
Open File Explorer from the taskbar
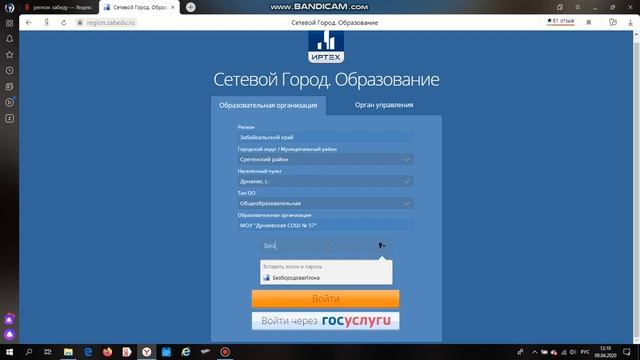point(68,352)
